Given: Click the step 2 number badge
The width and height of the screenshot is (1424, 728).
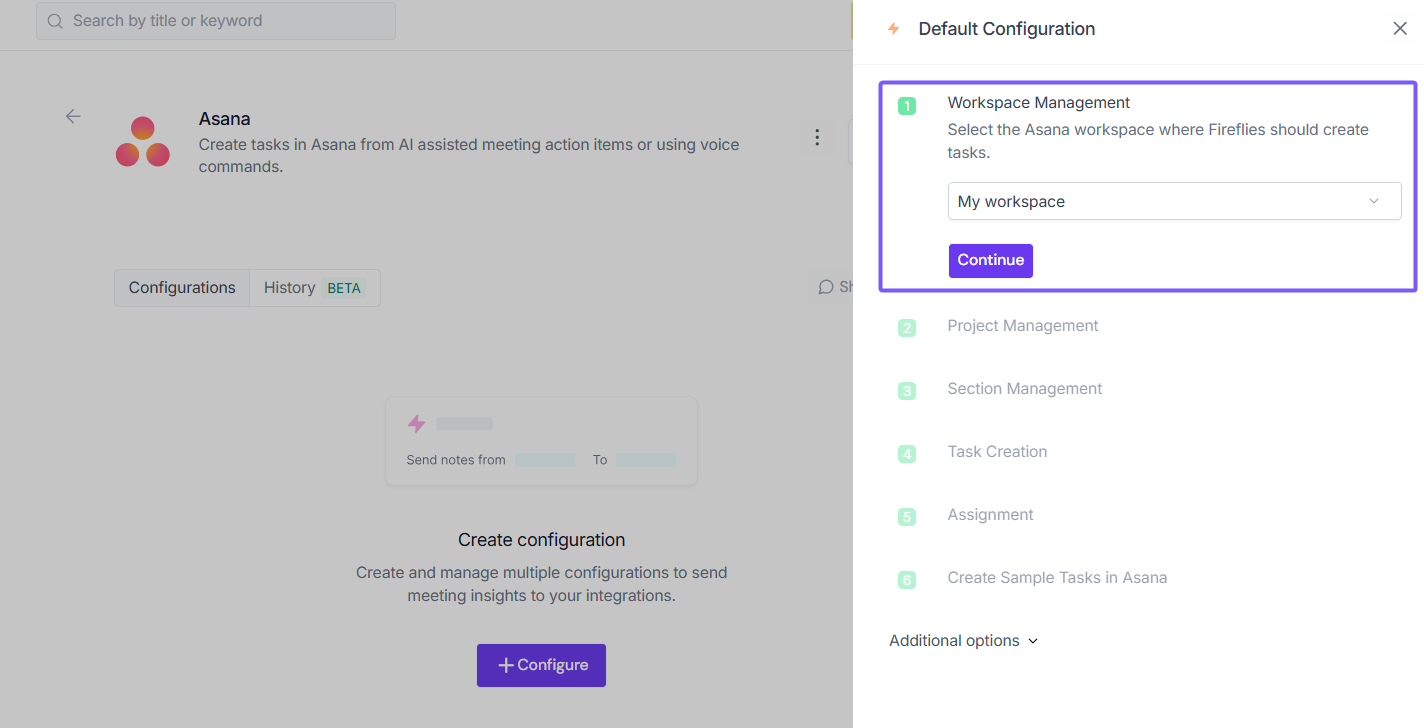Looking at the screenshot, I should (907, 328).
